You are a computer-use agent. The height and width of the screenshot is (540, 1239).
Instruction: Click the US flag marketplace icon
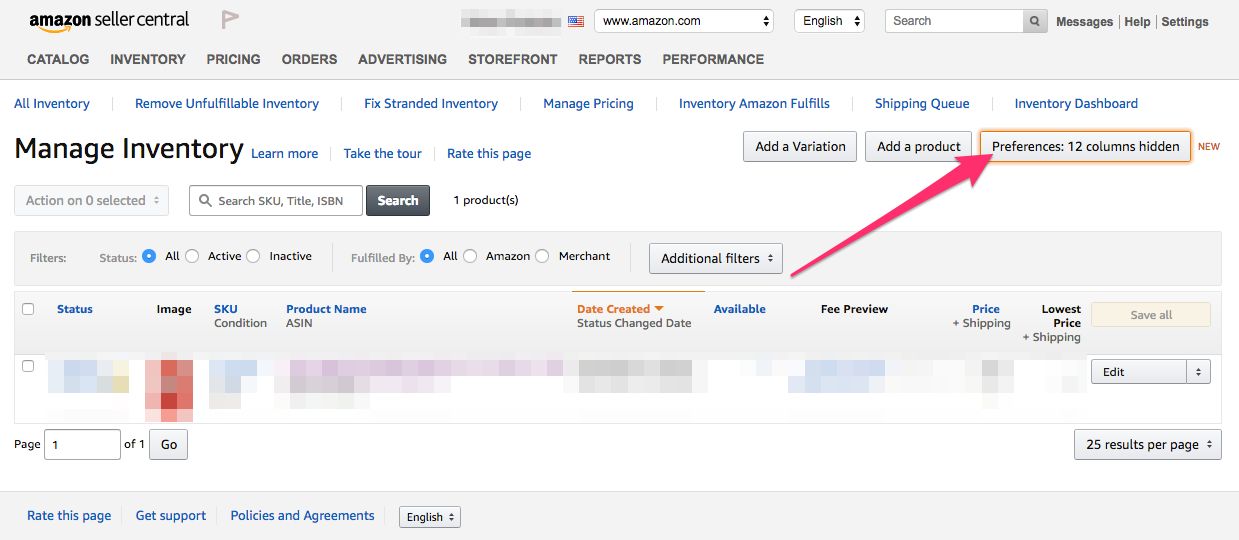click(x=575, y=21)
